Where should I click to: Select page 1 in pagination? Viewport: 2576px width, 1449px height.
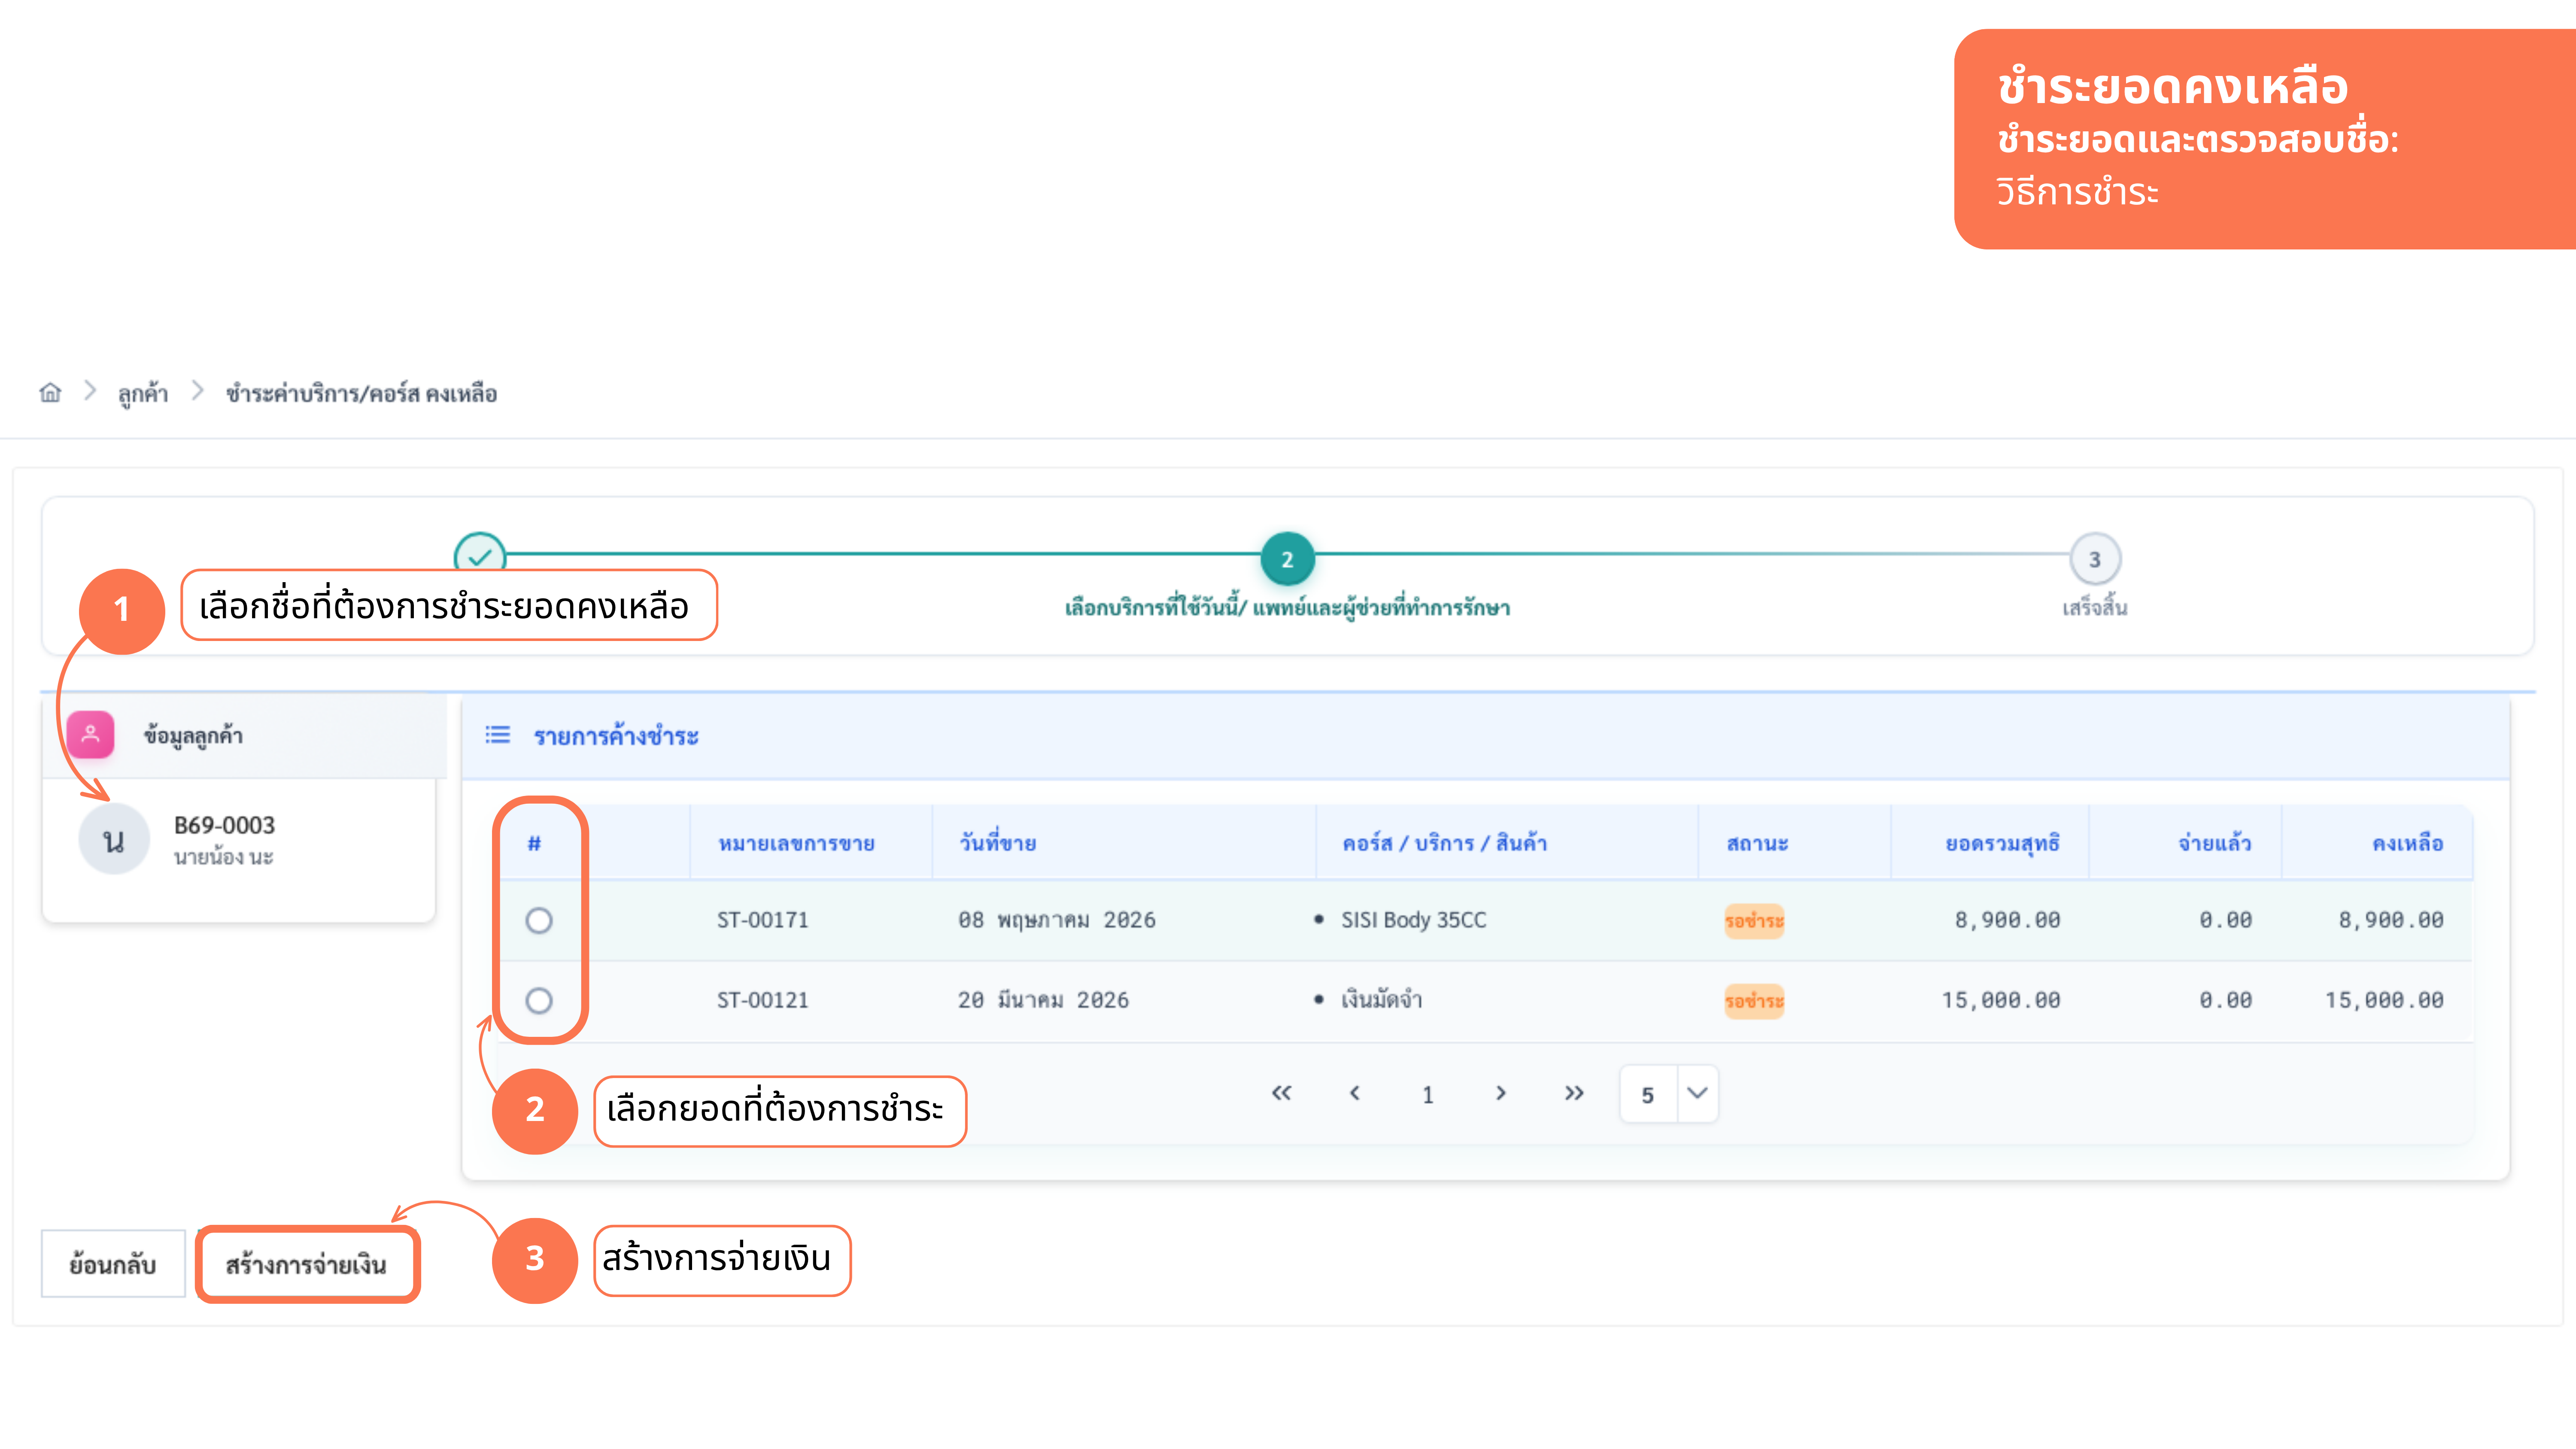coord(1427,1095)
